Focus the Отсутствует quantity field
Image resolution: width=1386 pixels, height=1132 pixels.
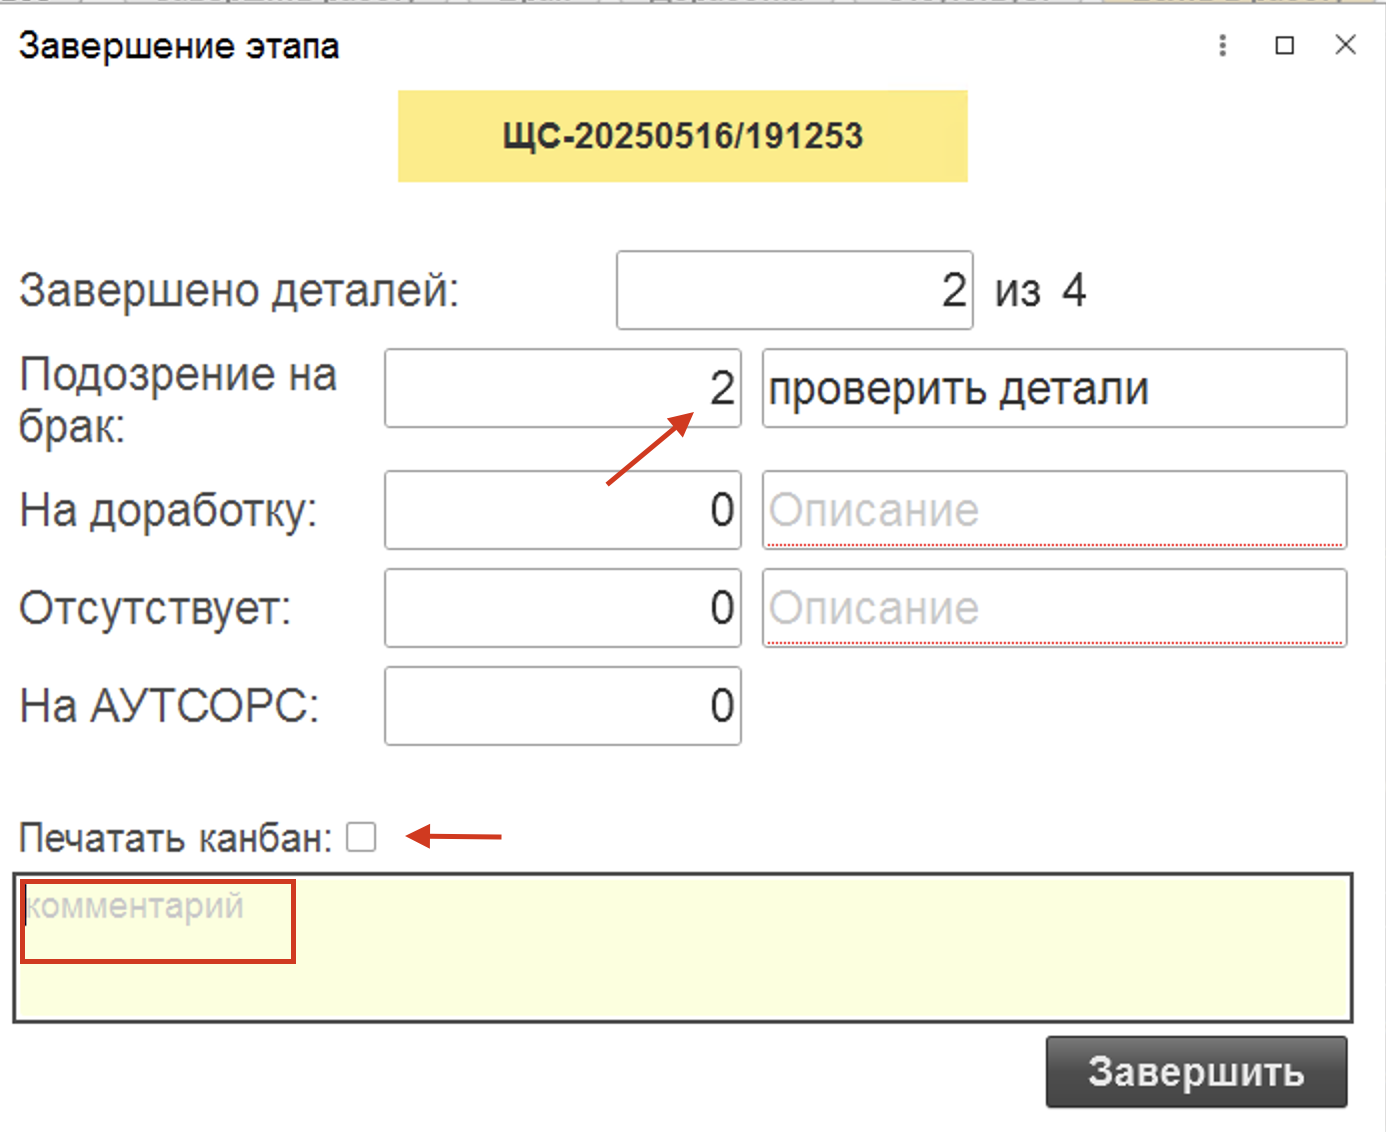click(562, 608)
